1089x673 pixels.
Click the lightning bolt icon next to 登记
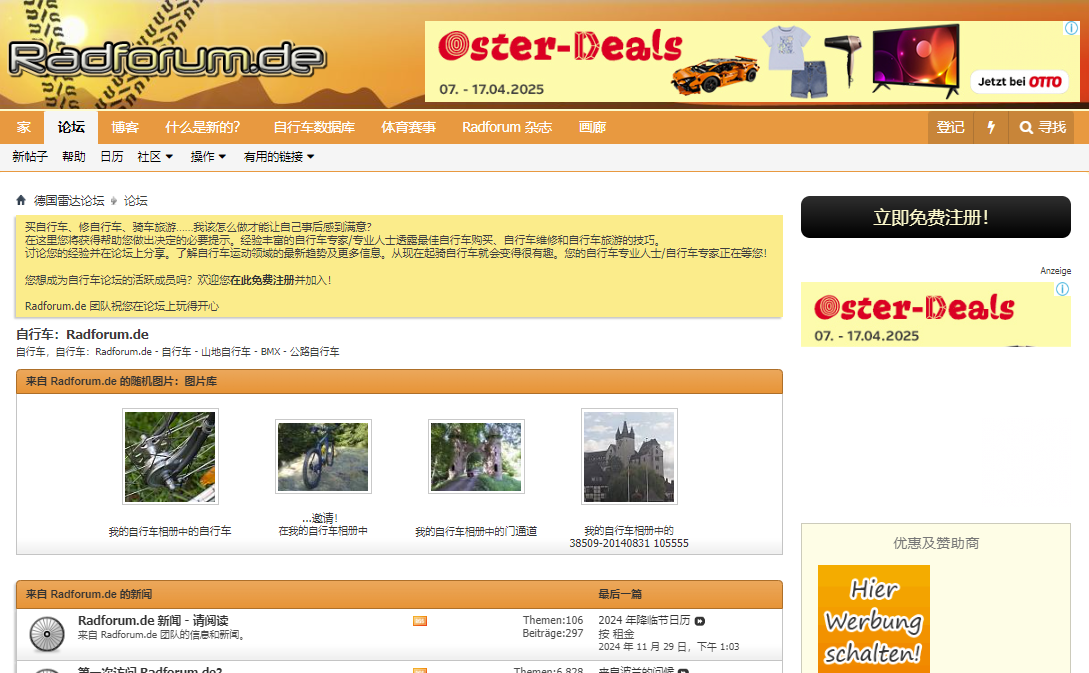[x=991, y=127]
